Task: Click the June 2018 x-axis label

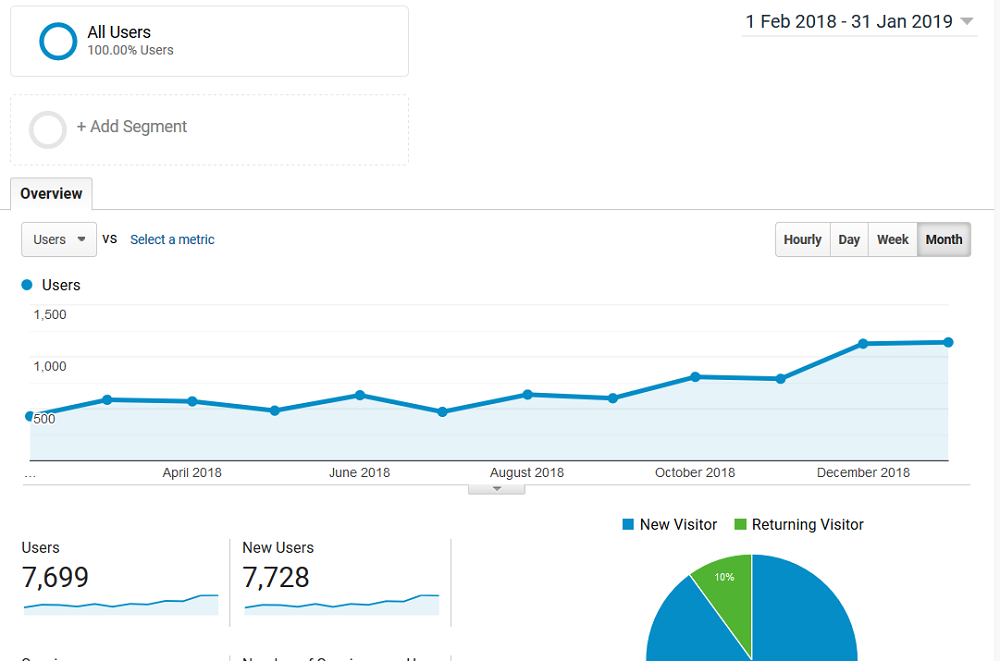Action: [x=360, y=473]
